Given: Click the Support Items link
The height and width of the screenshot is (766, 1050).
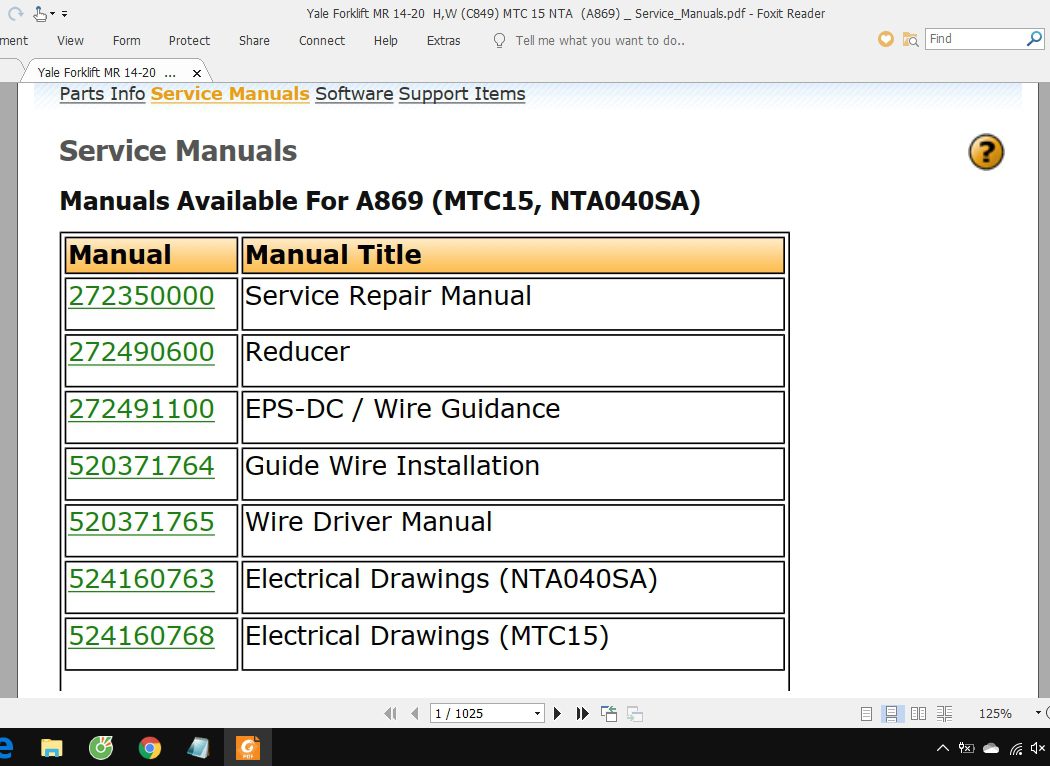Looking at the screenshot, I should (x=461, y=93).
